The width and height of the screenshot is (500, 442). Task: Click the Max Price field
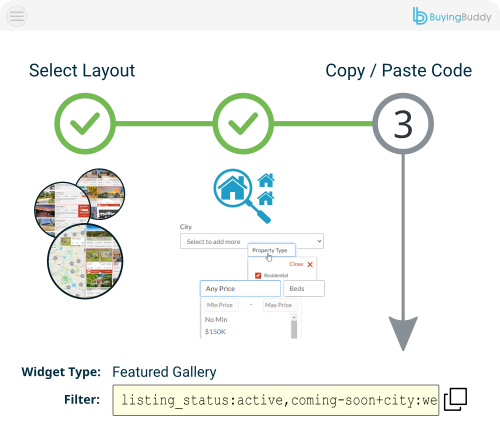[x=280, y=305]
